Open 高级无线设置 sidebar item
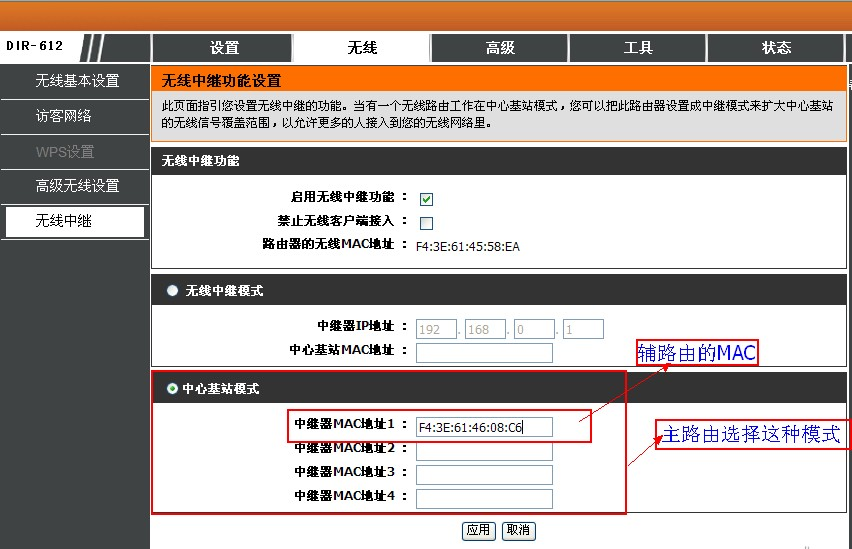 76,186
